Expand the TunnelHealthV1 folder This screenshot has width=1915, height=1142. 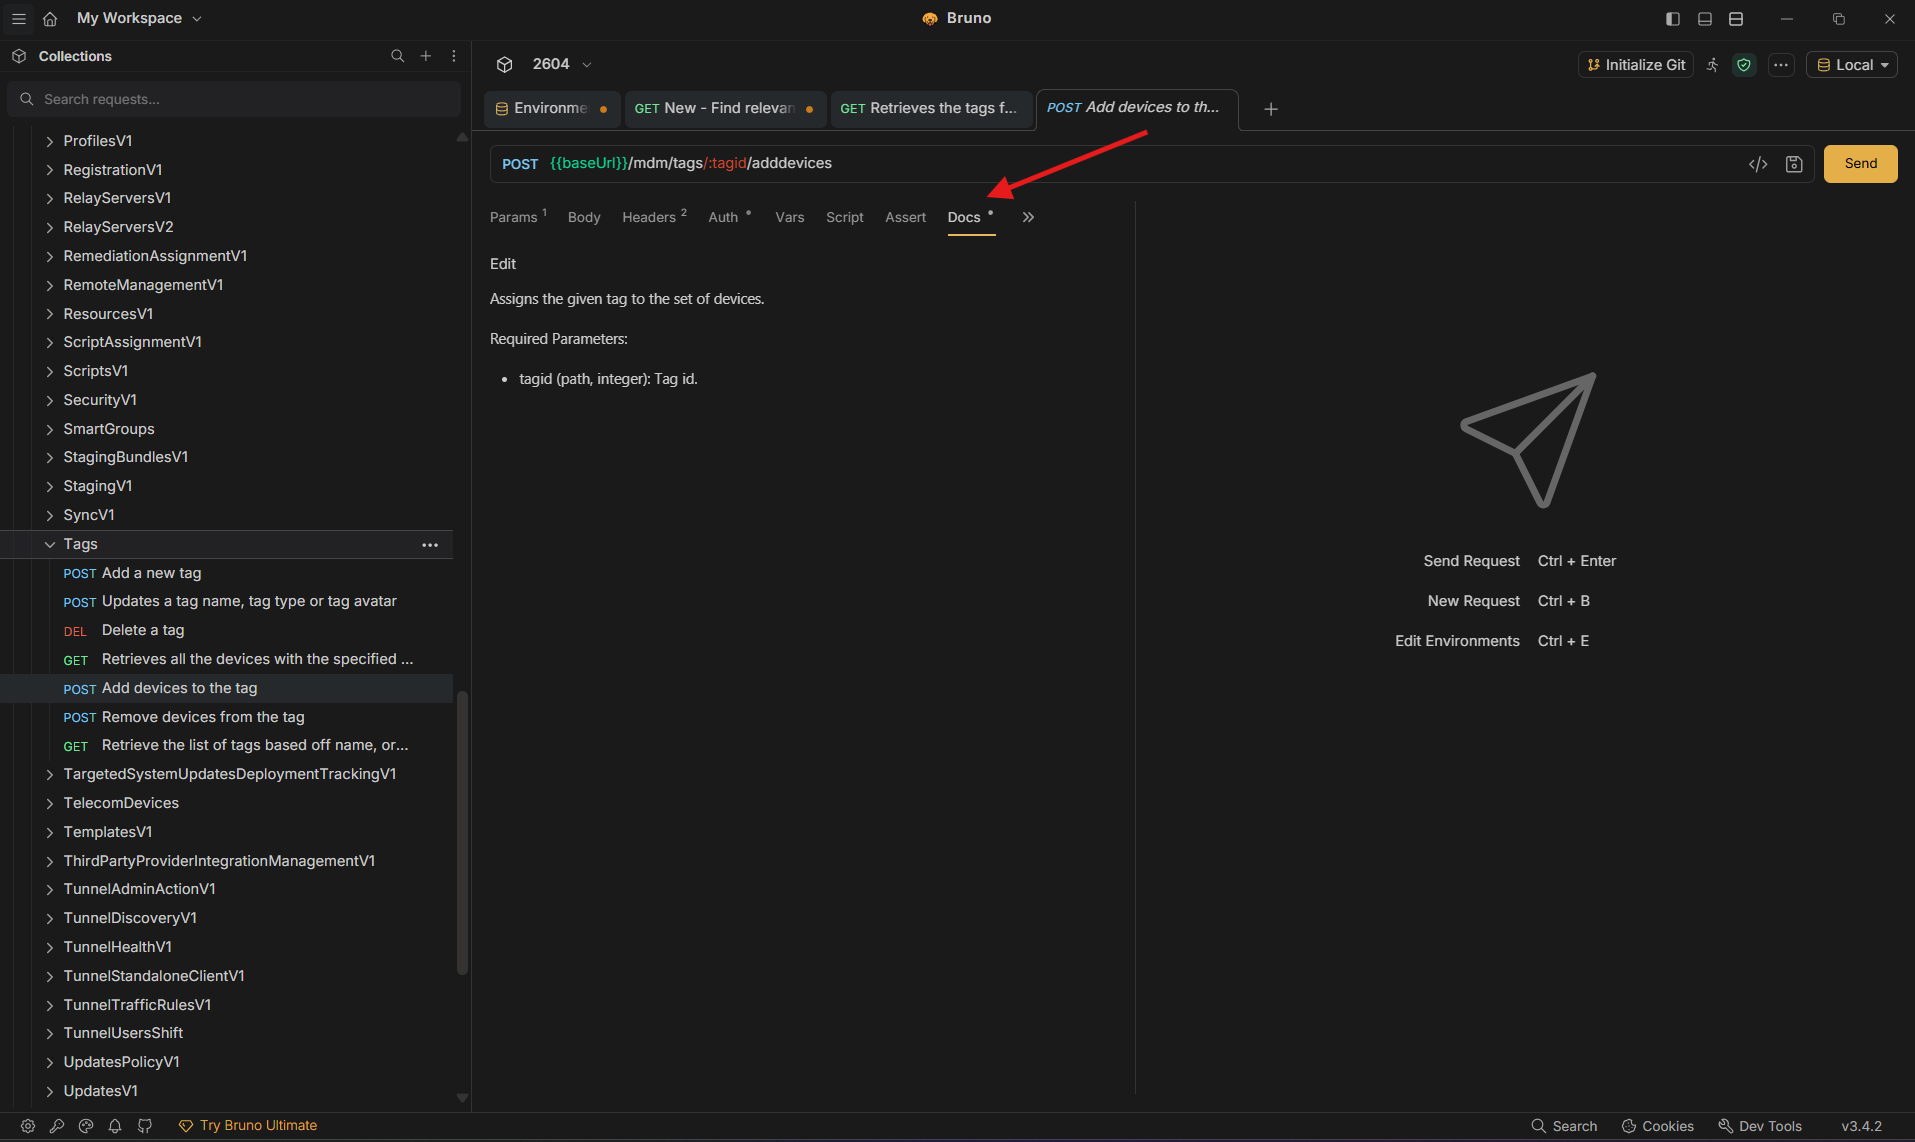tap(49, 948)
